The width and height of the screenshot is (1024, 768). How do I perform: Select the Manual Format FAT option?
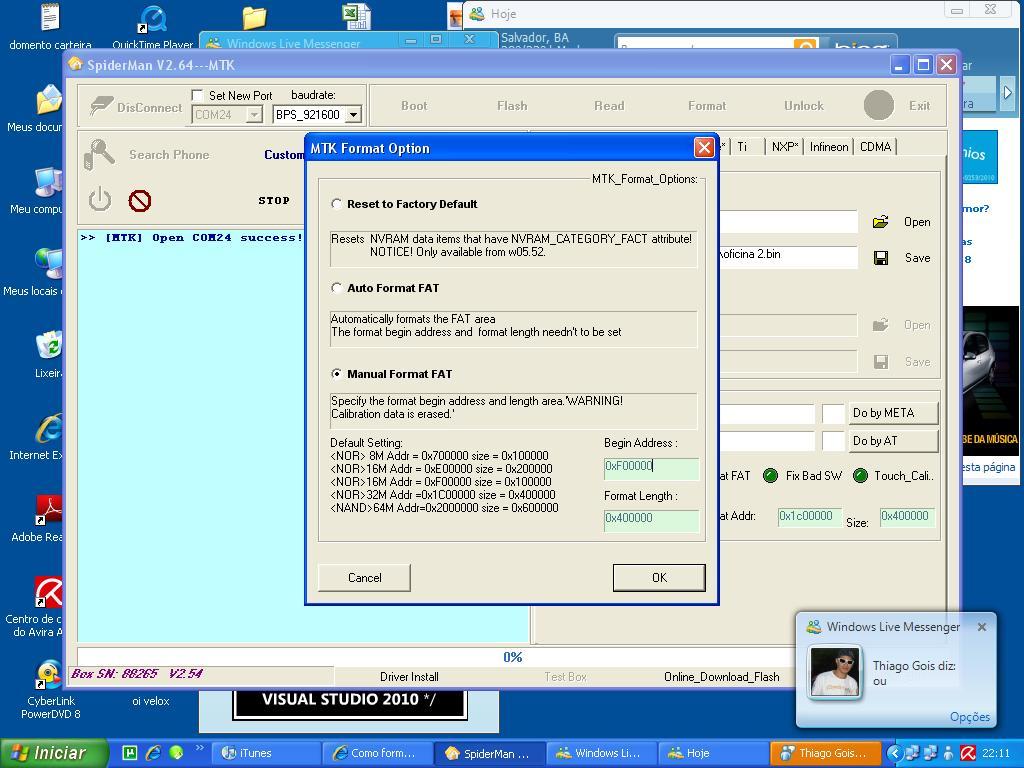pos(337,374)
